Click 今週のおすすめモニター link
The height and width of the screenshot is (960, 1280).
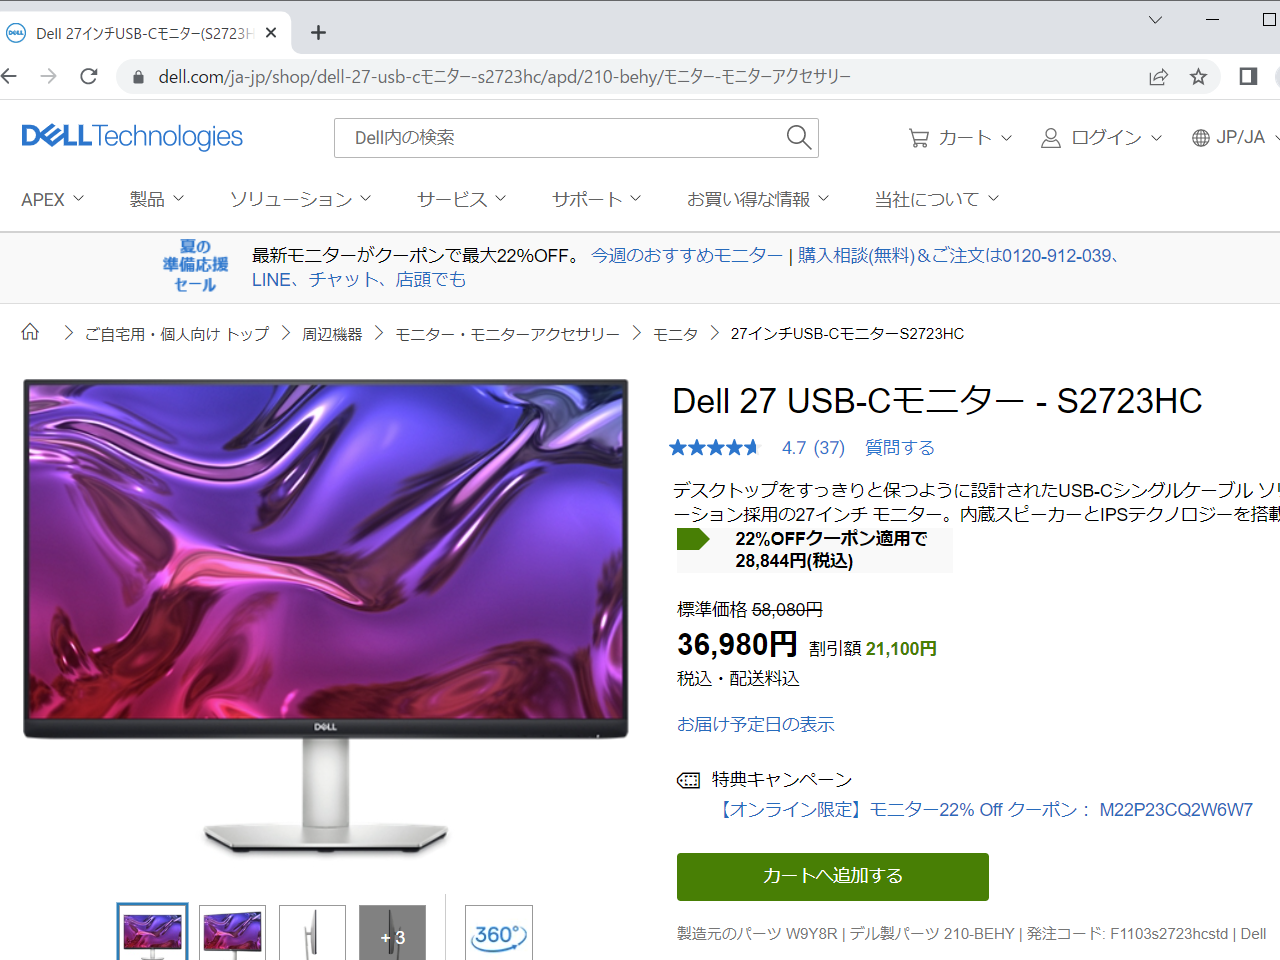click(686, 256)
